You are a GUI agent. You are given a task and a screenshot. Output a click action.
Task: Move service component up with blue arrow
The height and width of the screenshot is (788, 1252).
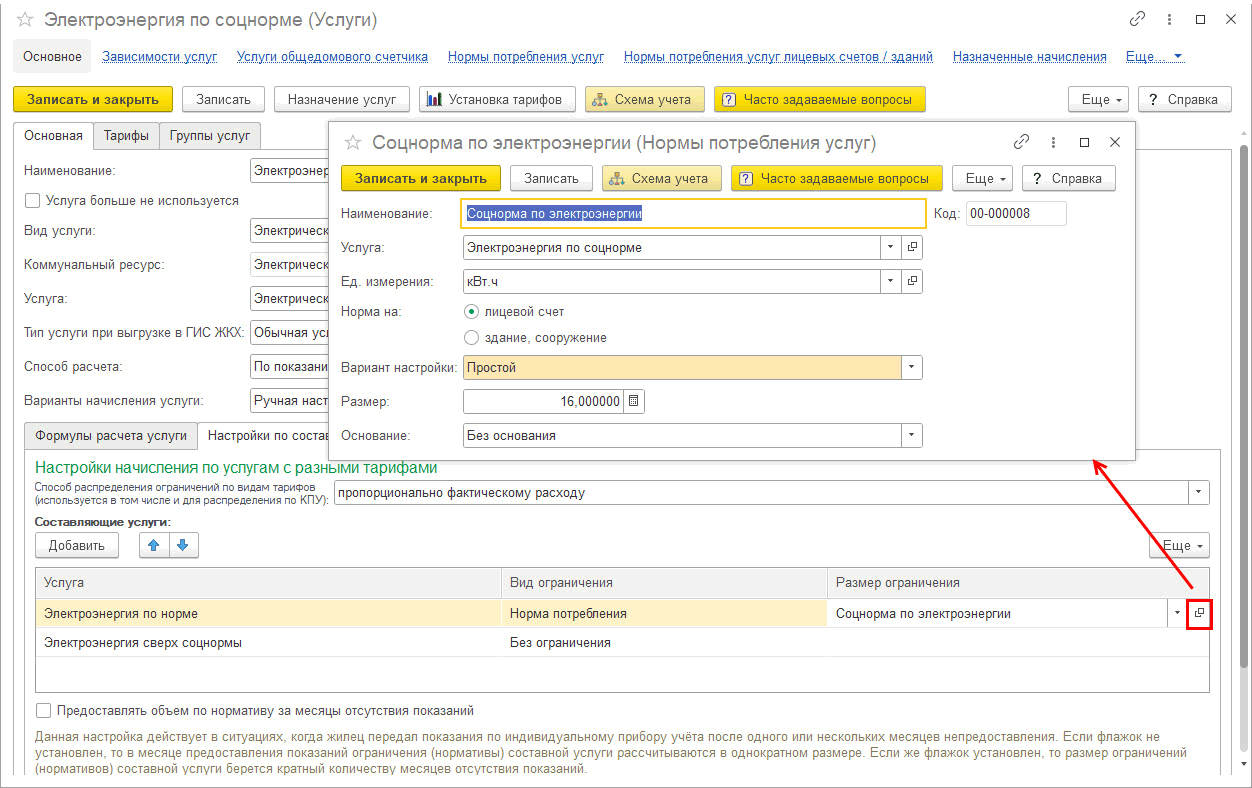tap(154, 545)
